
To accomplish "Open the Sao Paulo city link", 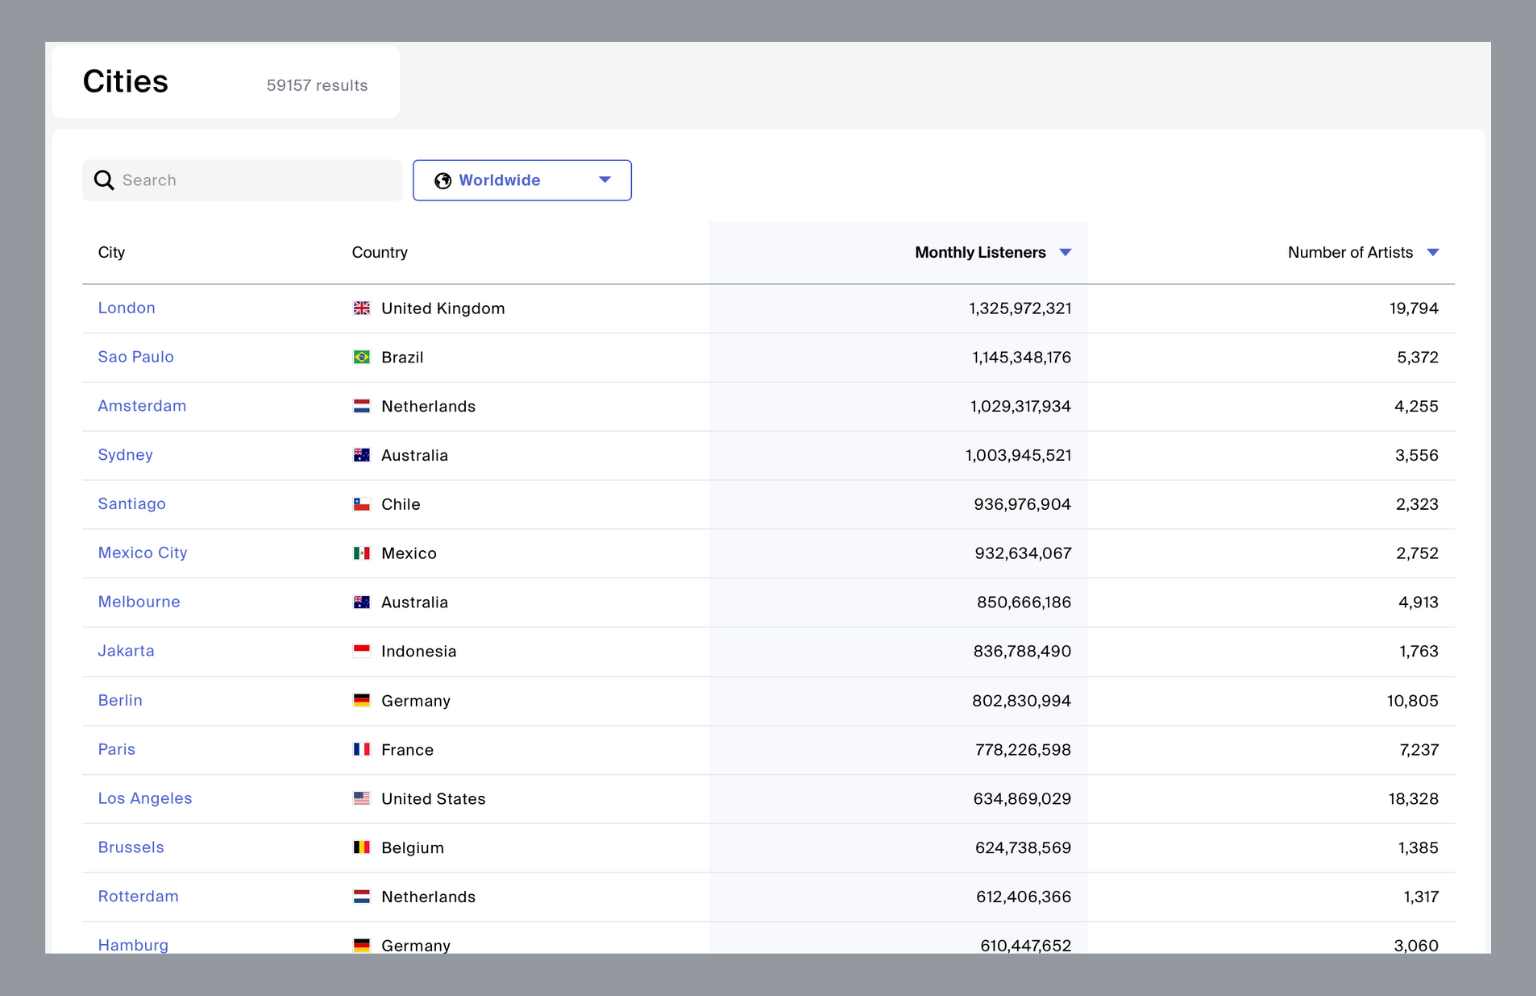I will point(135,357).
